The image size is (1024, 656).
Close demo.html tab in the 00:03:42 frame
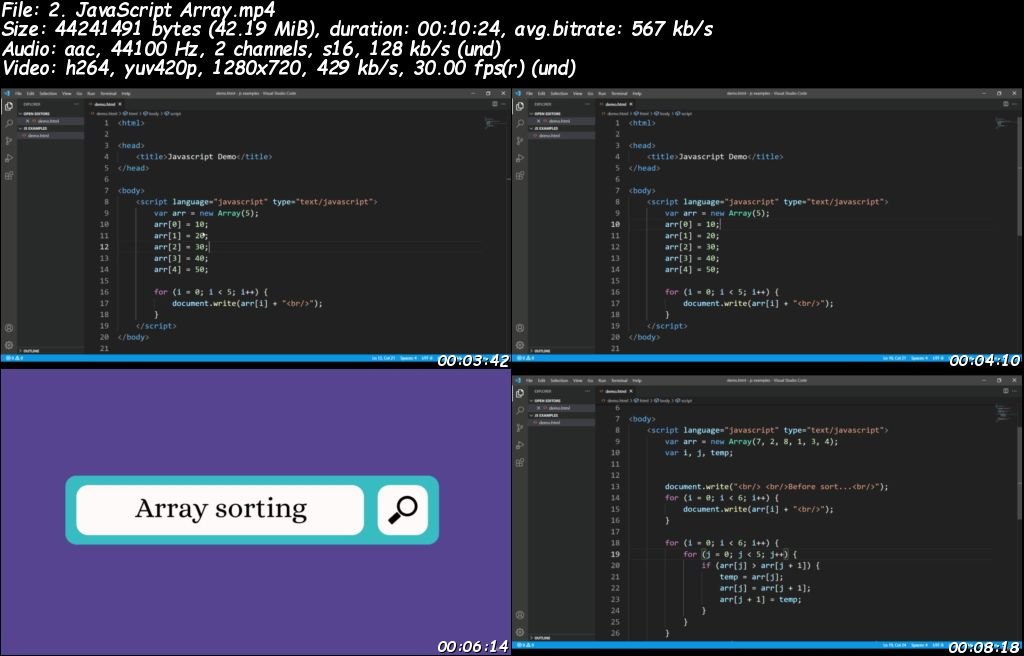coord(120,104)
